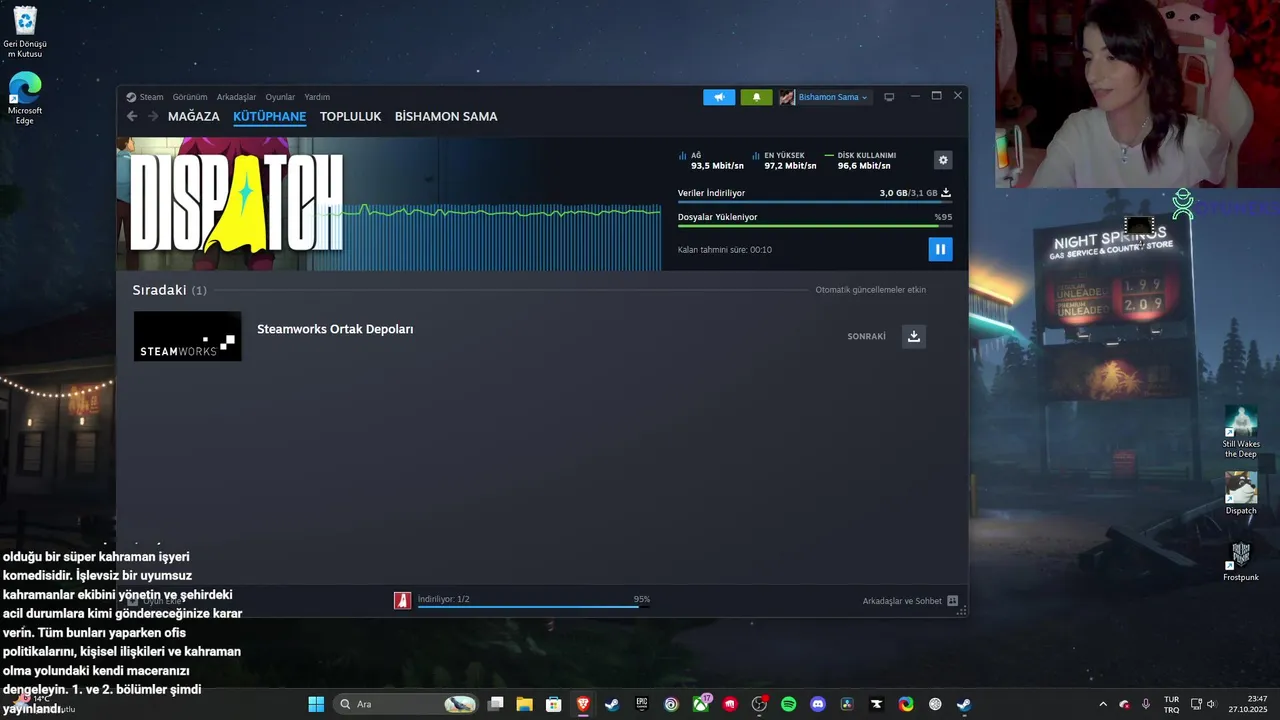This screenshot has height=720, width=1280.
Task: Click SONRAKİ label for Steamworks item
Action: (x=867, y=336)
